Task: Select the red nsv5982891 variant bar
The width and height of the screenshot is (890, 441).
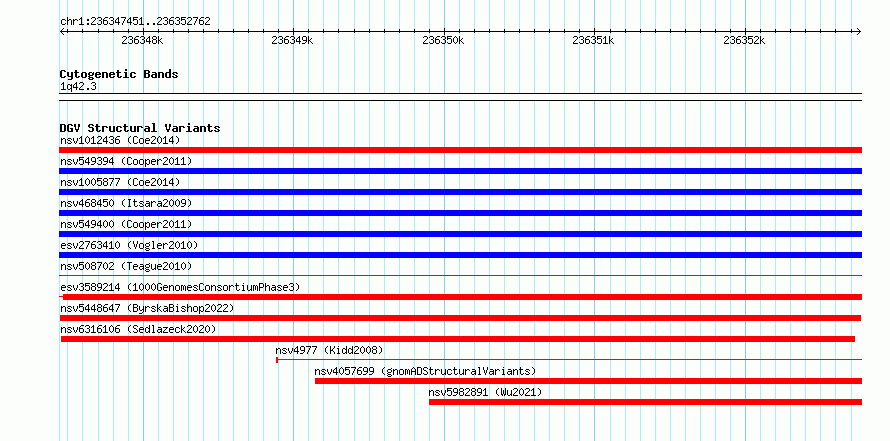Action: tap(645, 402)
